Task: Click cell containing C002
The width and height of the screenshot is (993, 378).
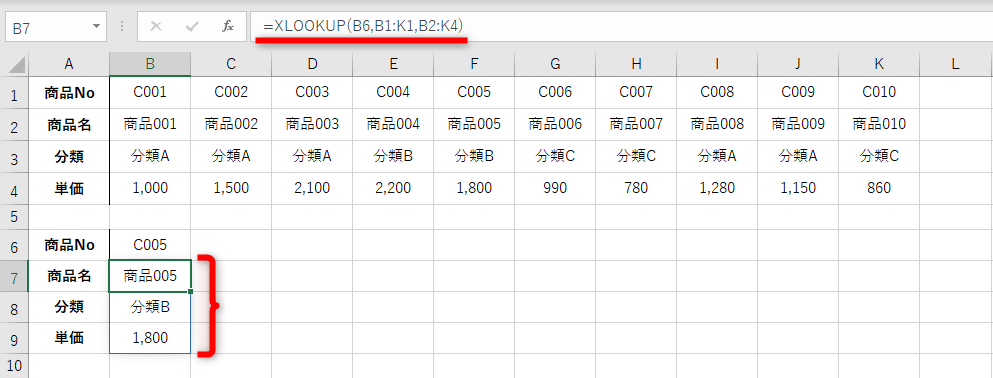Action: pyautogui.click(x=231, y=92)
